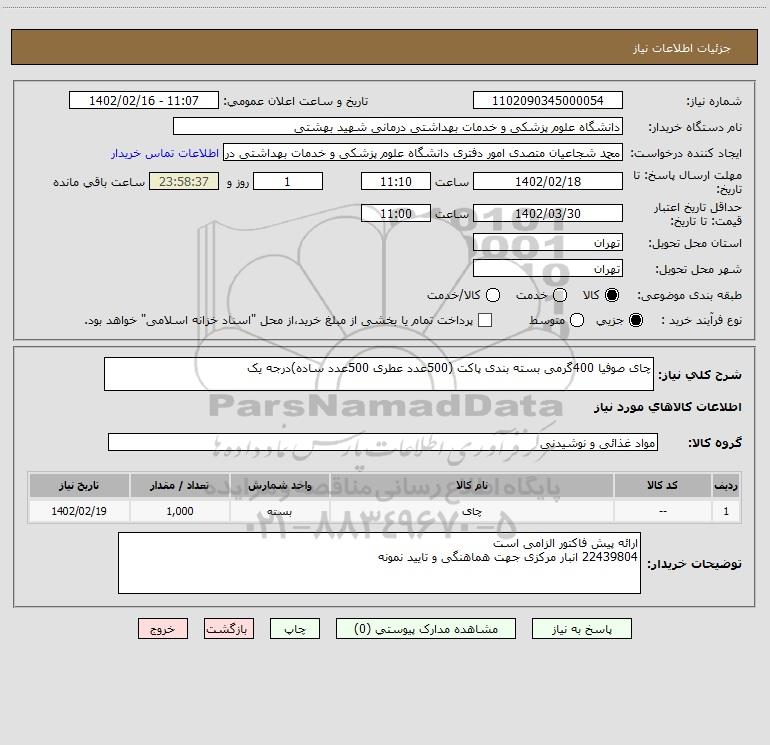Click the کد کالا column header

pyautogui.click(x=662, y=486)
